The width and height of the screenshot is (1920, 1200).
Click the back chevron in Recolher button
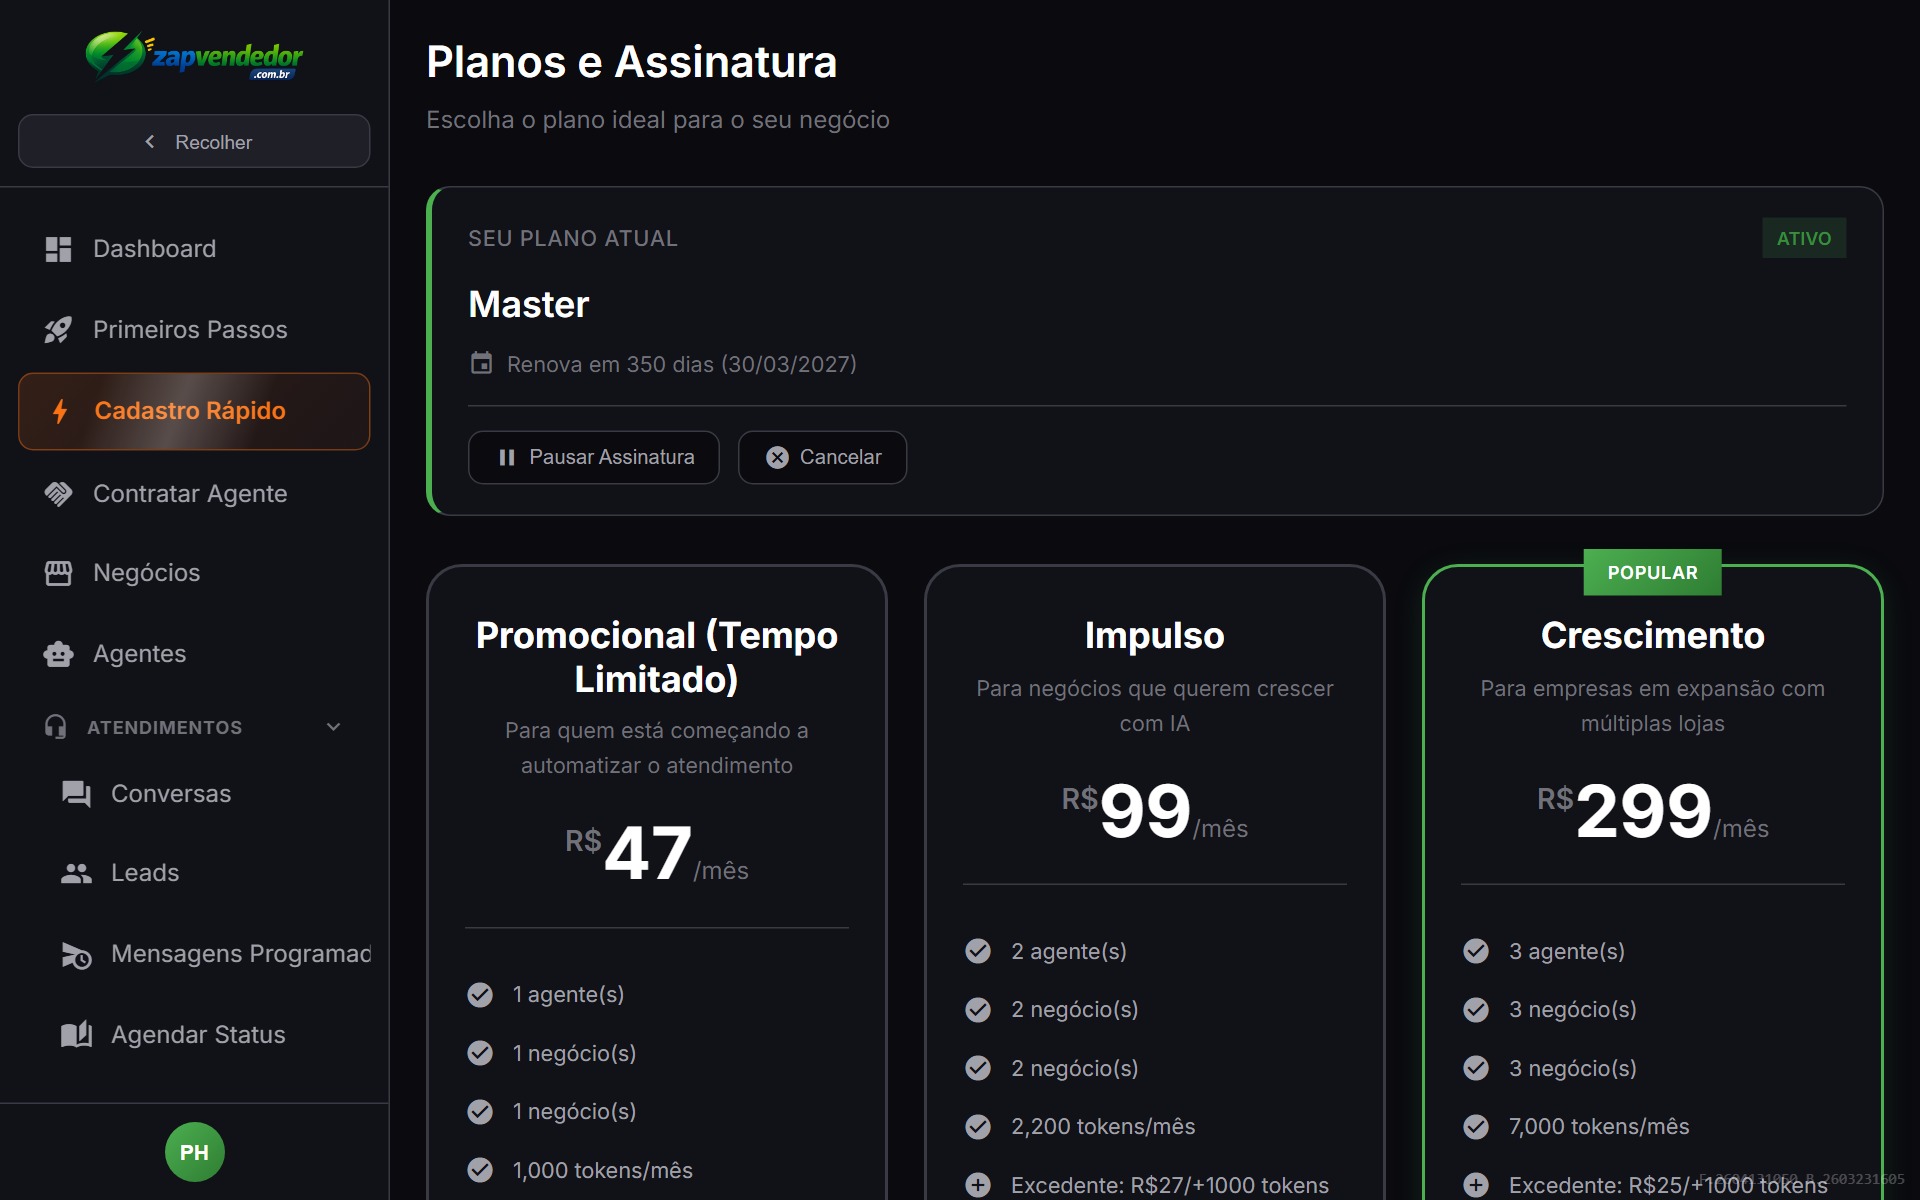[150, 142]
